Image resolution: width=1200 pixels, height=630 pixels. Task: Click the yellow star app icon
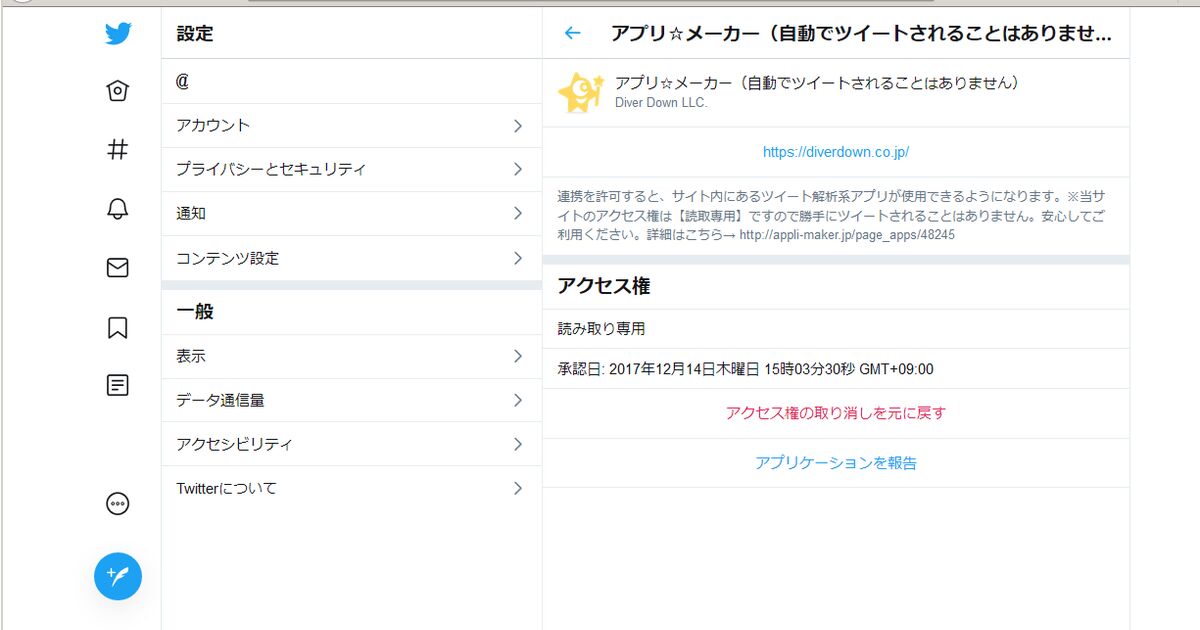[x=580, y=92]
